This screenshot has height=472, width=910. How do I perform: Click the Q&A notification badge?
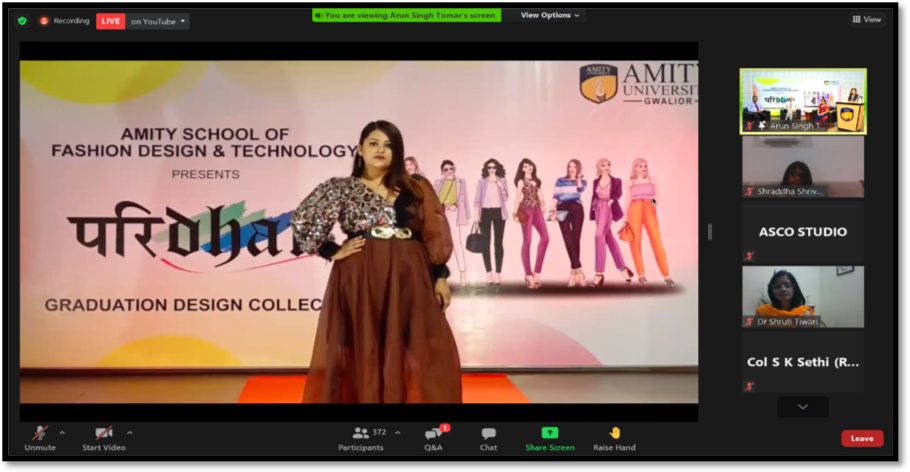coord(445,428)
